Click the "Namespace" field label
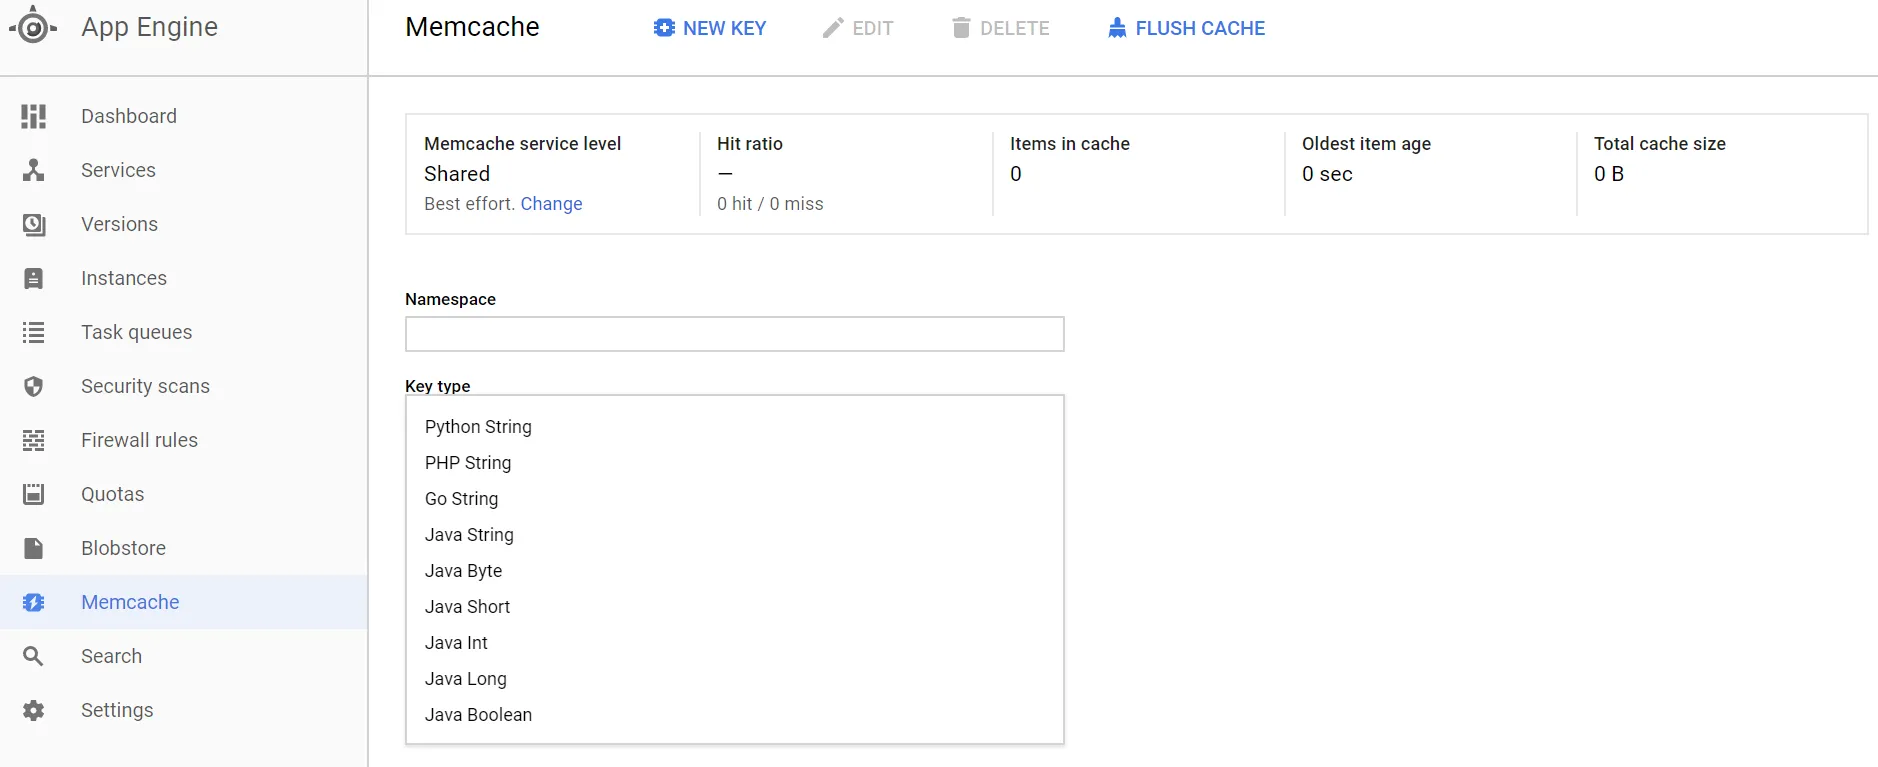 [x=451, y=299]
